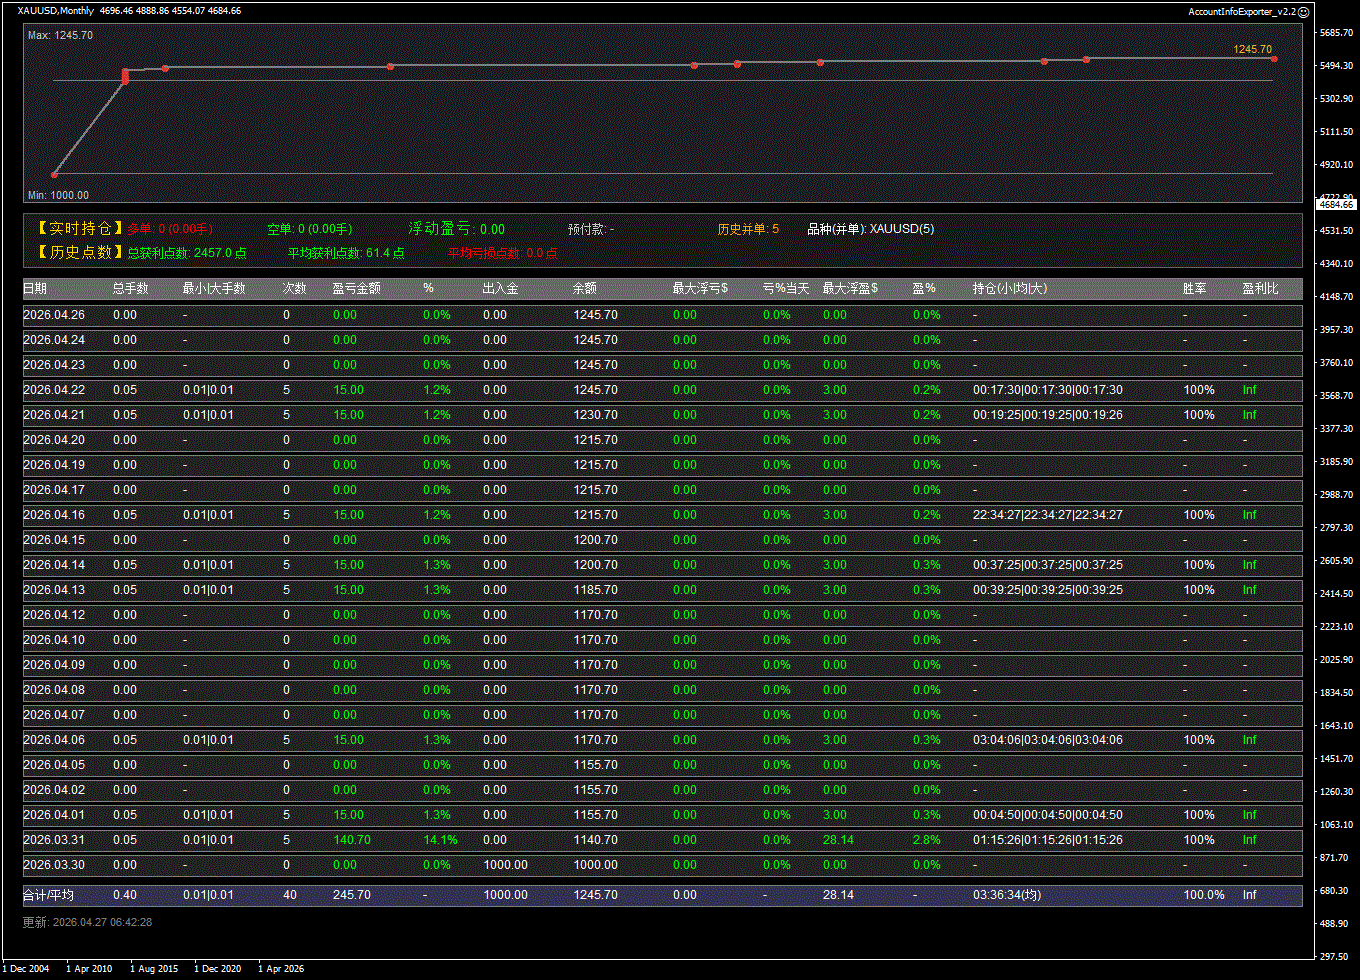
Task: Click the last red point on the equity curve
Action: coord(1274,59)
